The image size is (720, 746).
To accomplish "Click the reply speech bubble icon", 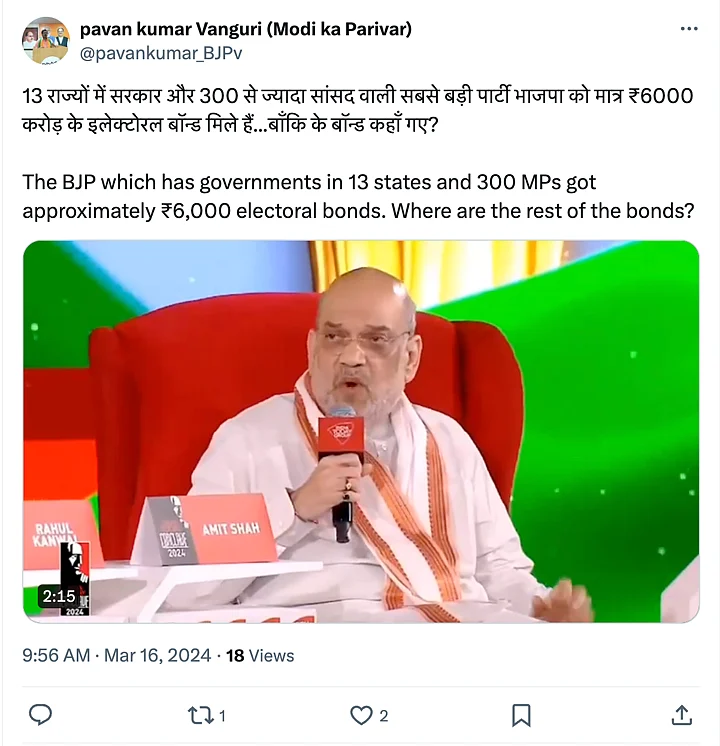I will (40, 715).
